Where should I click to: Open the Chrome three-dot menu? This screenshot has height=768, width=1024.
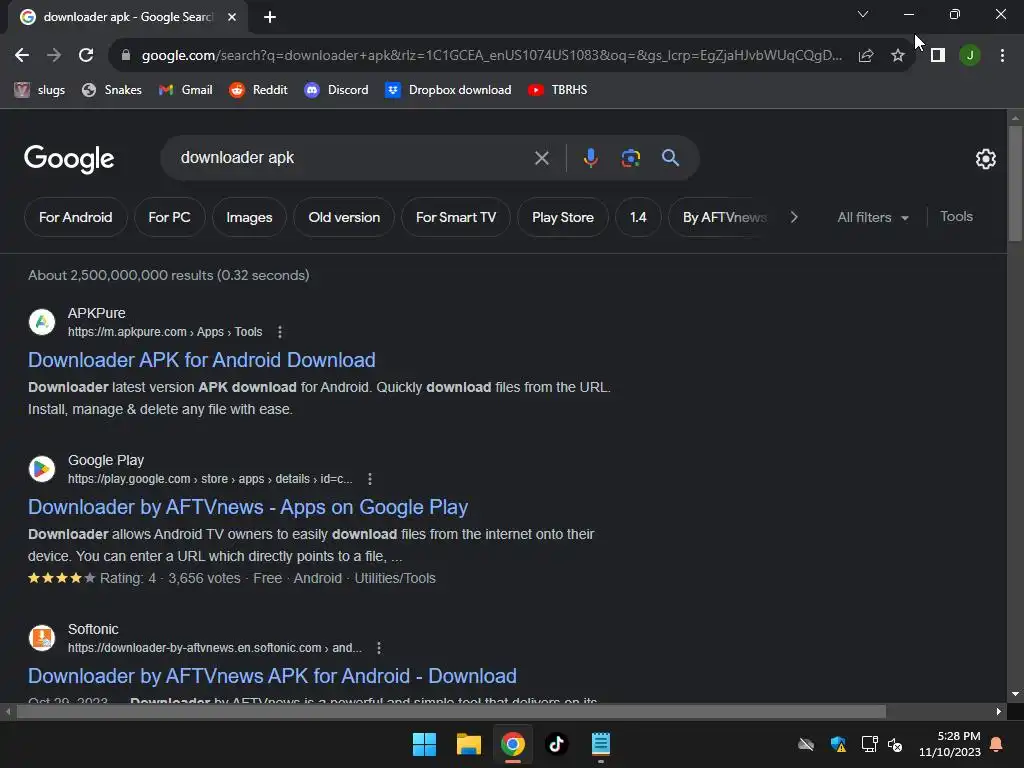(x=1002, y=56)
